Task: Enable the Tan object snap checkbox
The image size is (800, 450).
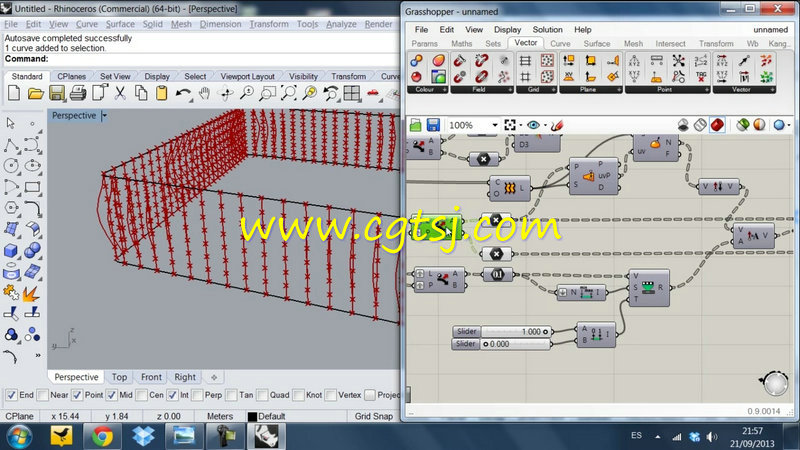Action: point(232,395)
